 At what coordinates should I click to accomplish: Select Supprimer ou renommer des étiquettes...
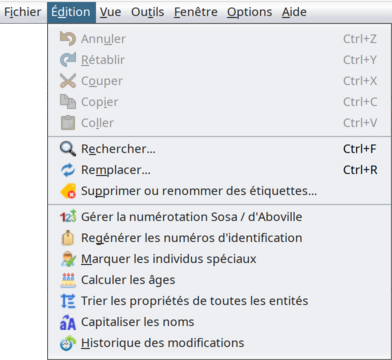pyautogui.click(x=219, y=191)
